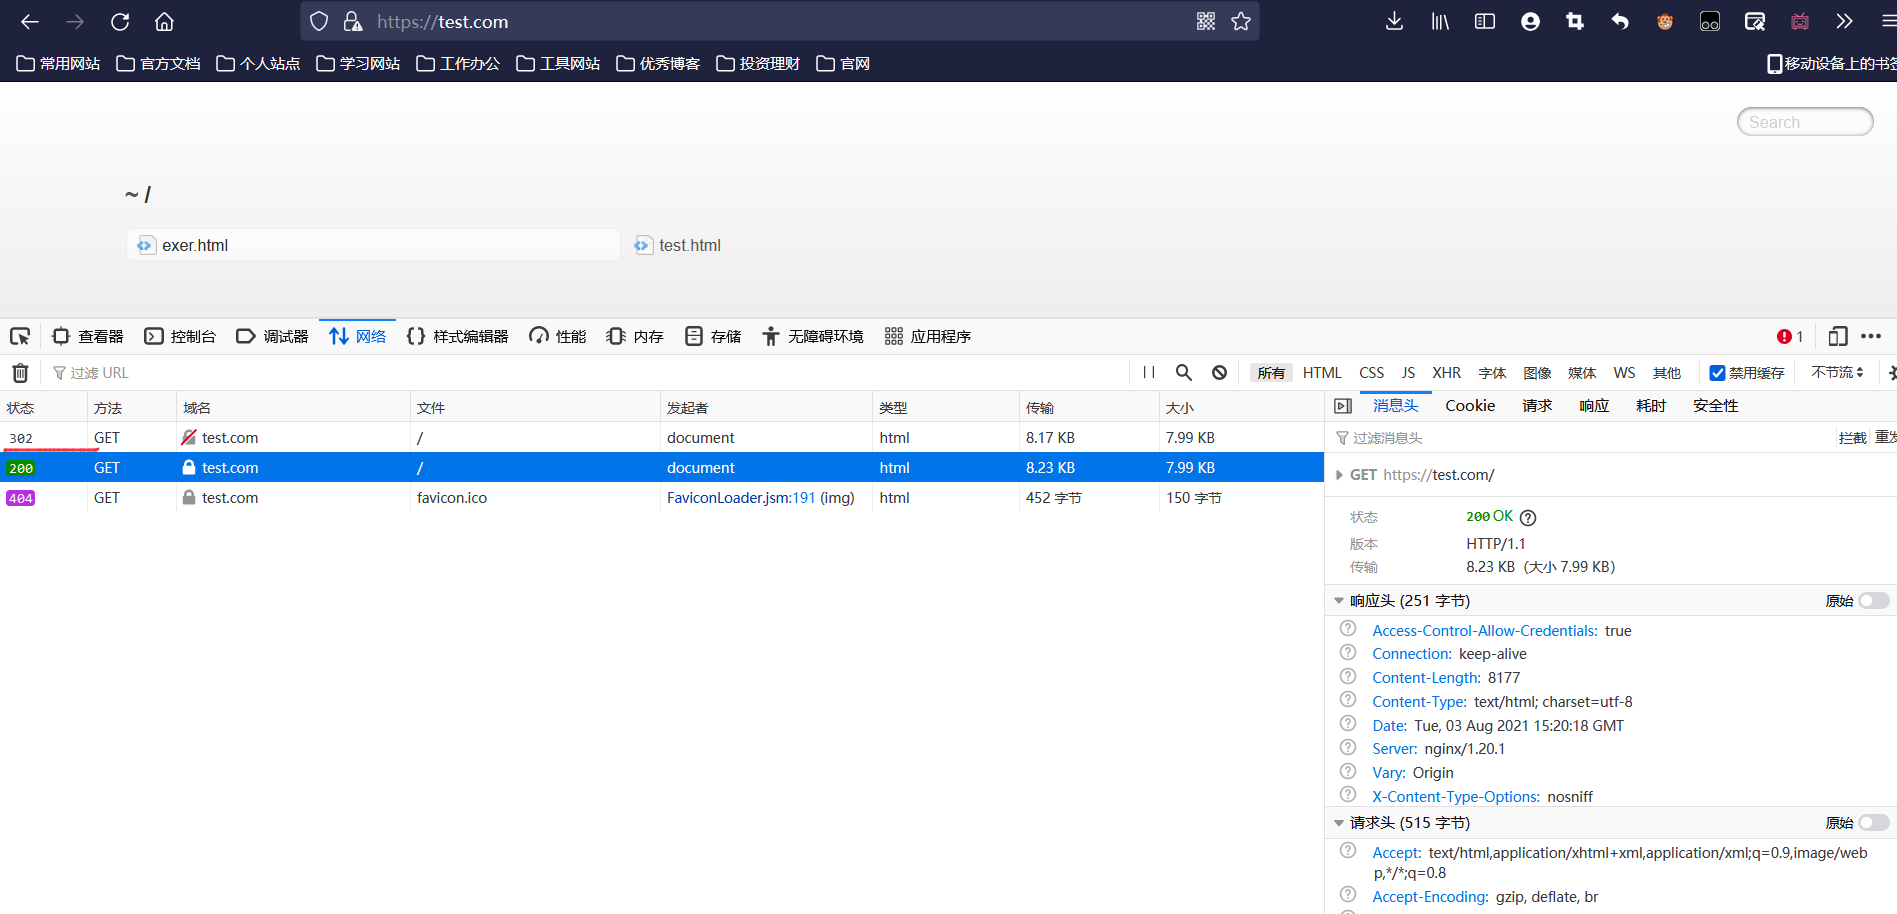Open the Cookie tab in details pane

point(1470,406)
